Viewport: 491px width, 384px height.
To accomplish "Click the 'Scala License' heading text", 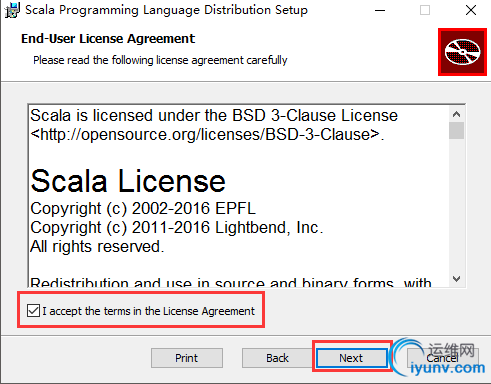I will 128,181.
